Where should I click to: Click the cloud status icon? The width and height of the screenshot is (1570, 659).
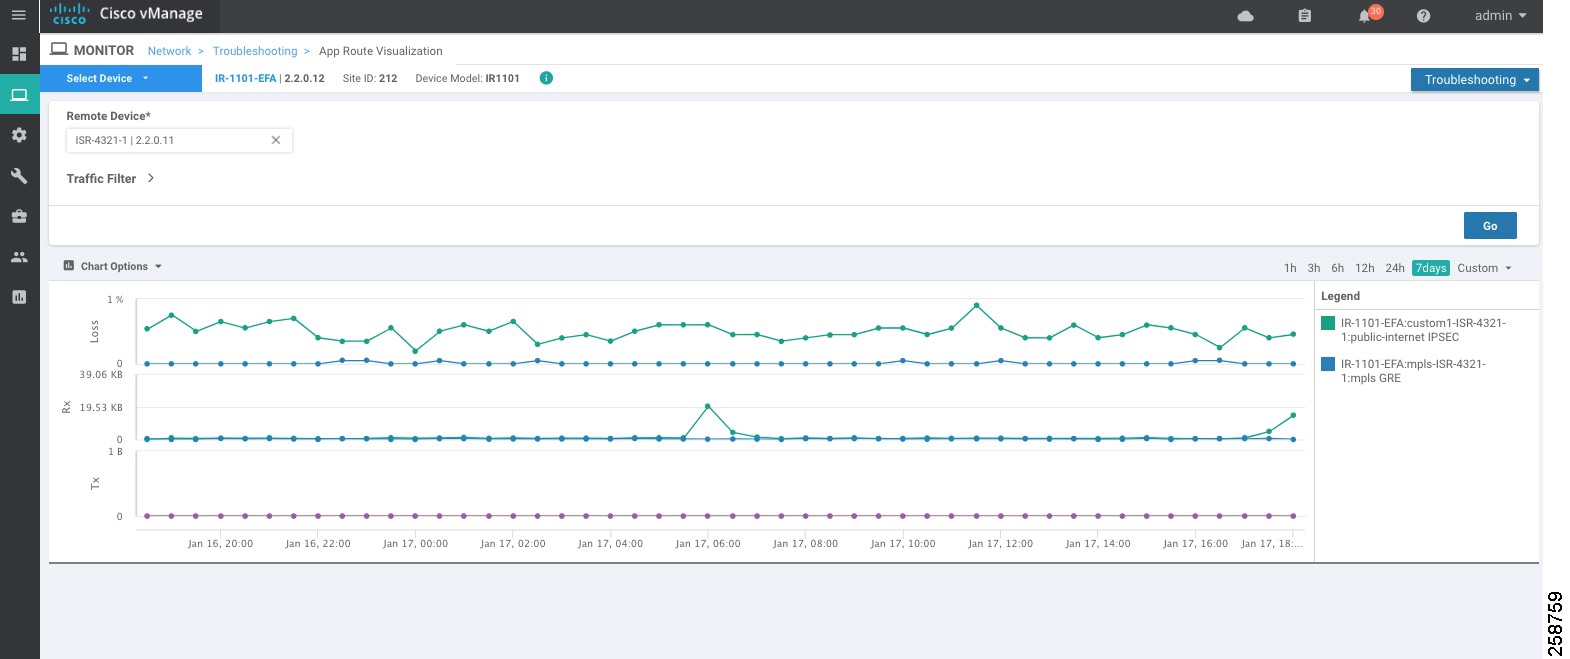coord(1246,16)
